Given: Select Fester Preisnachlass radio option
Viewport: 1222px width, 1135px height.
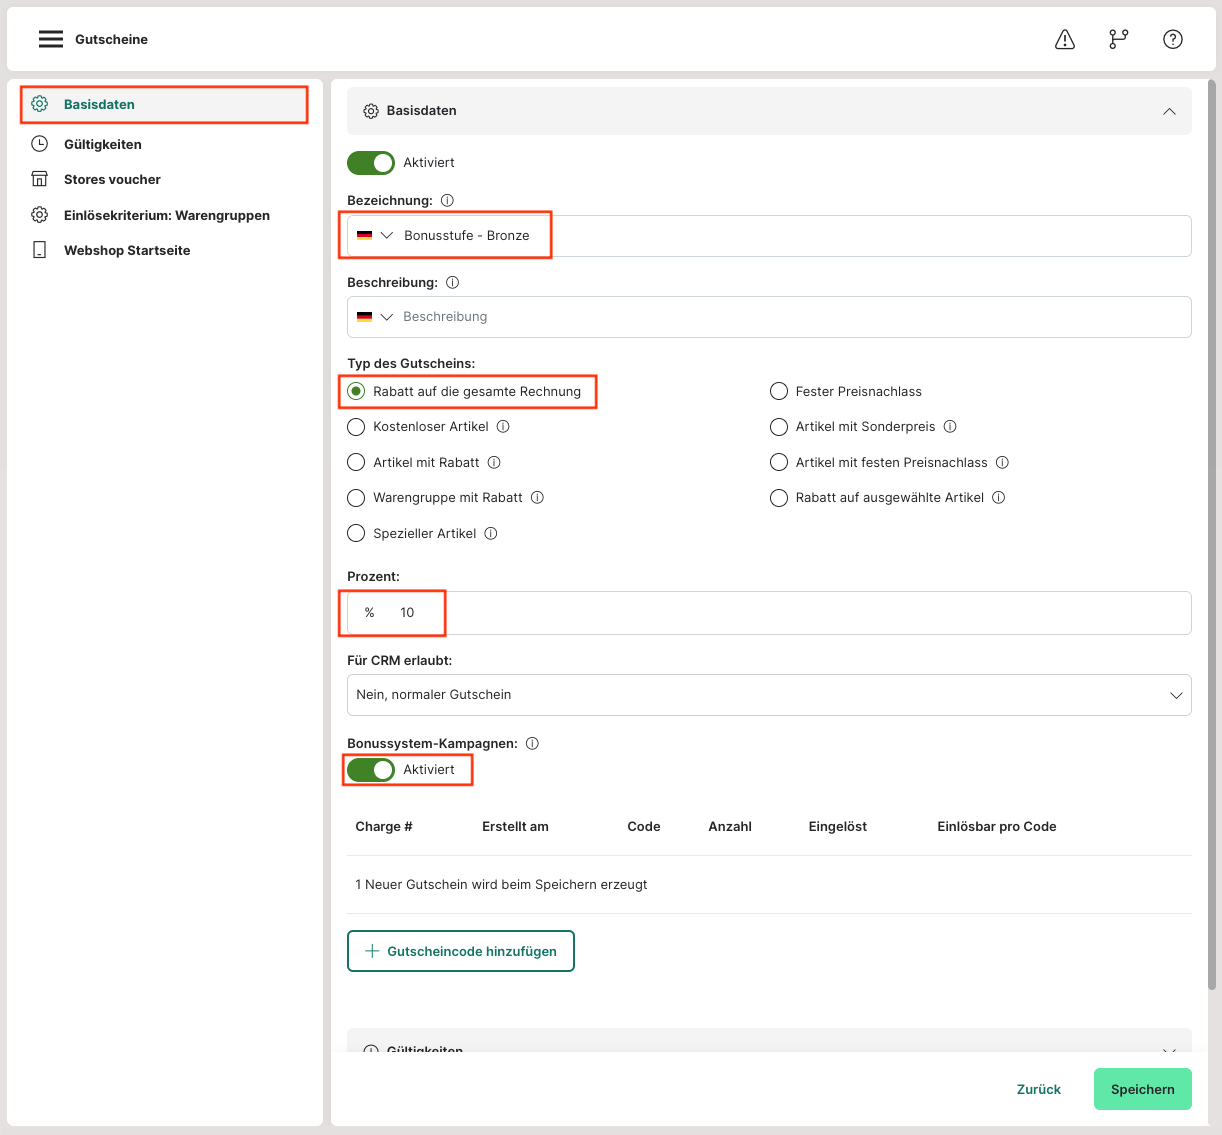Looking at the screenshot, I should click(x=779, y=391).
